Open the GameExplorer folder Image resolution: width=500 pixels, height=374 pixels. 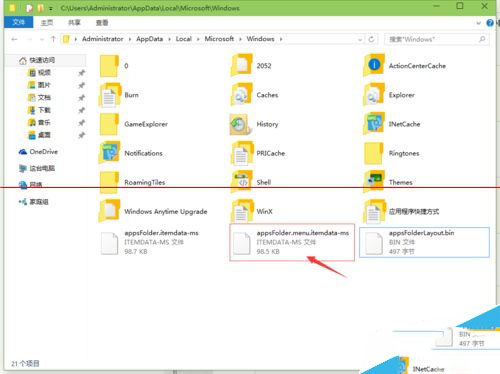(x=133, y=124)
